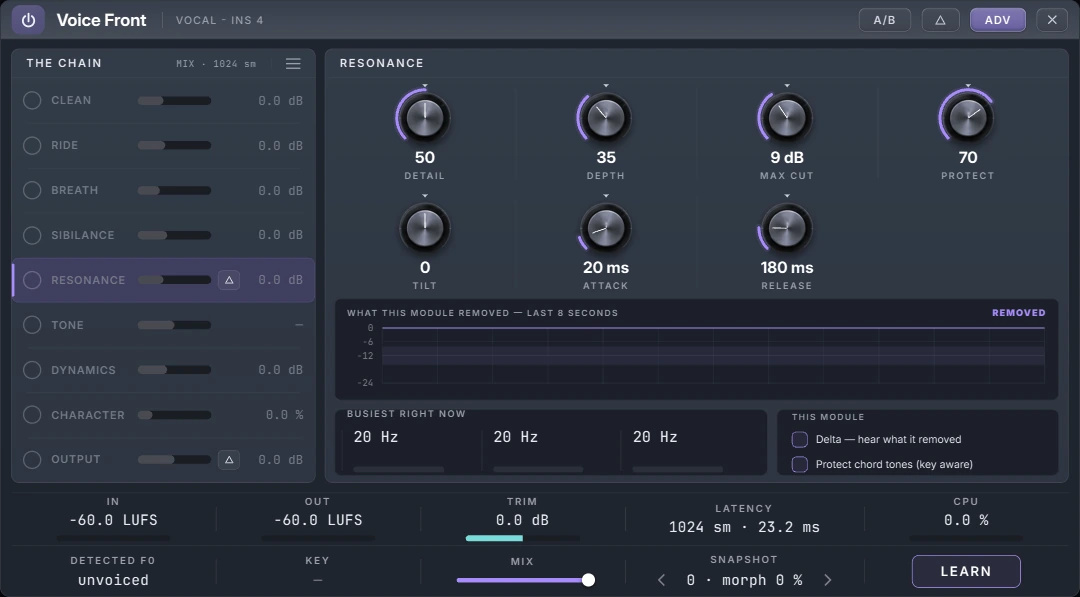Click the '1024 sm · 23.2 ms' latency readout

(x=744, y=527)
